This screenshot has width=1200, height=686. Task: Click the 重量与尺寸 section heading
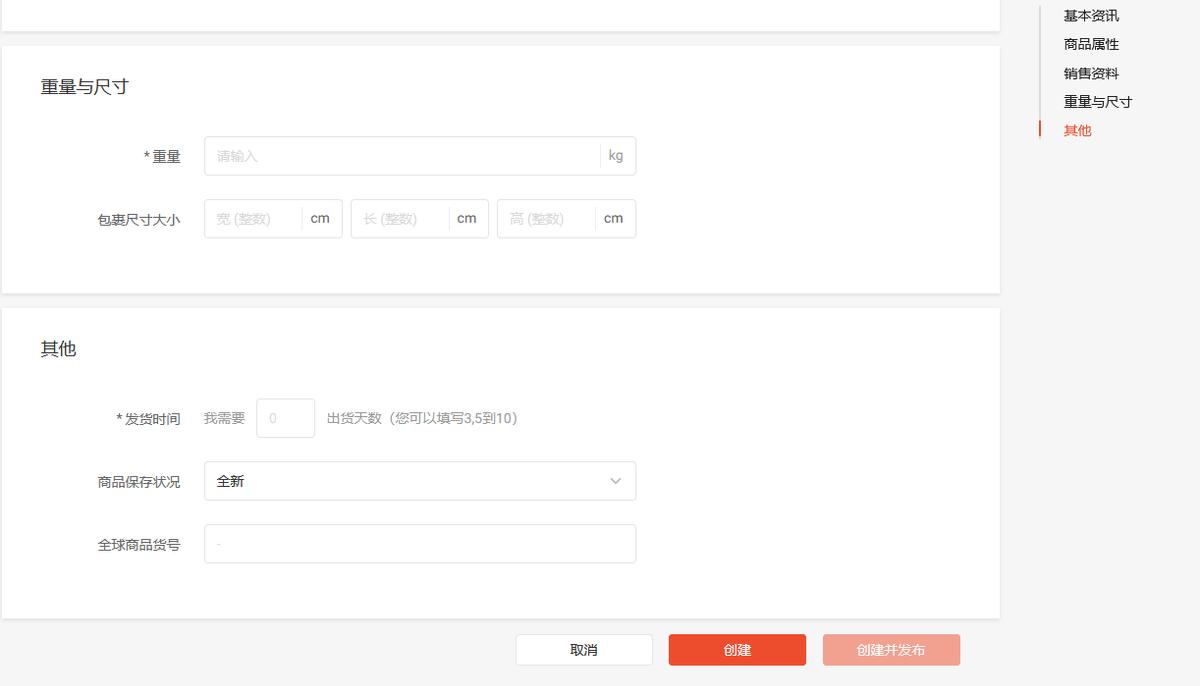tap(85, 86)
